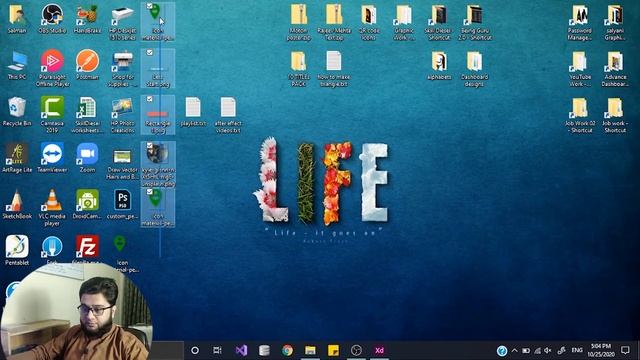Select the Rajeev Mehta Text.zip archive
The width and height of the screenshot is (640, 360).
[334, 22]
